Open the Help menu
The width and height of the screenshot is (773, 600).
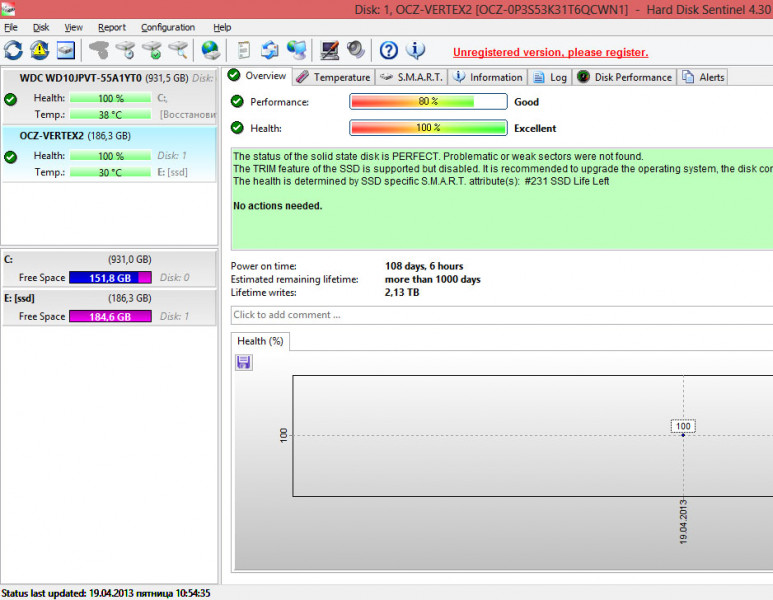(x=222, y=28)
